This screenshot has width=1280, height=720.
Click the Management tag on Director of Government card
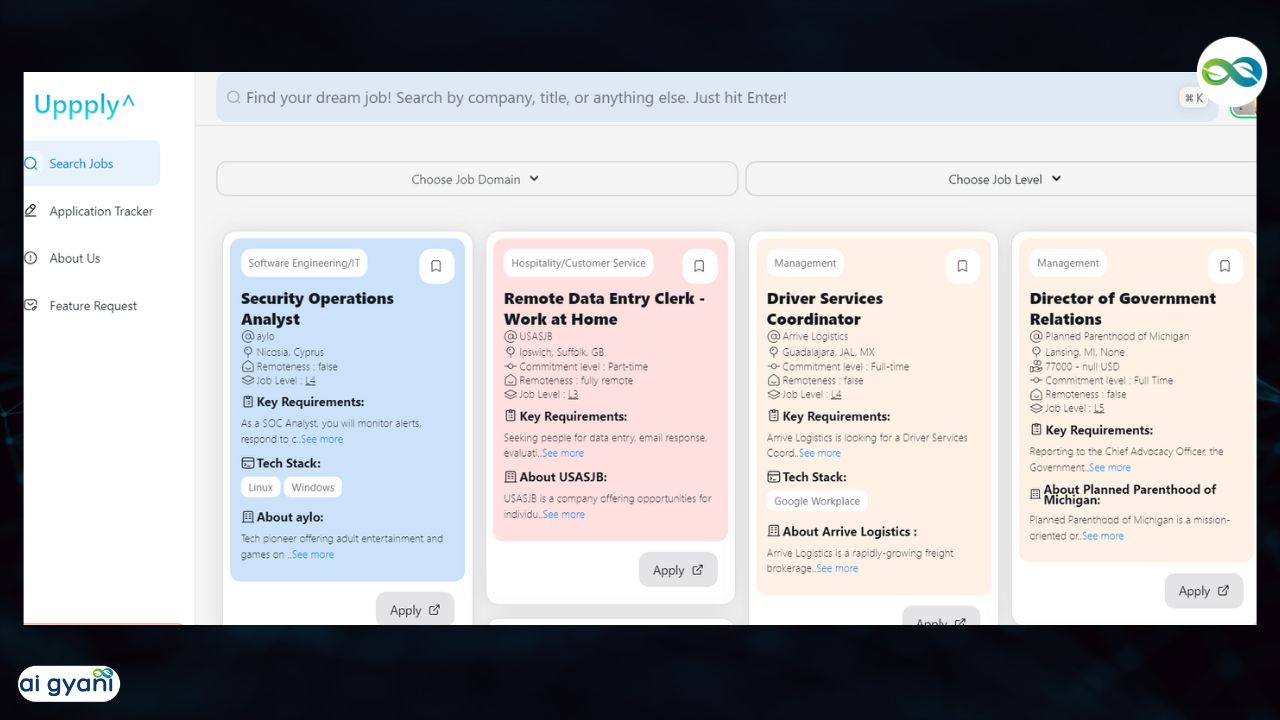point(1068,263)
